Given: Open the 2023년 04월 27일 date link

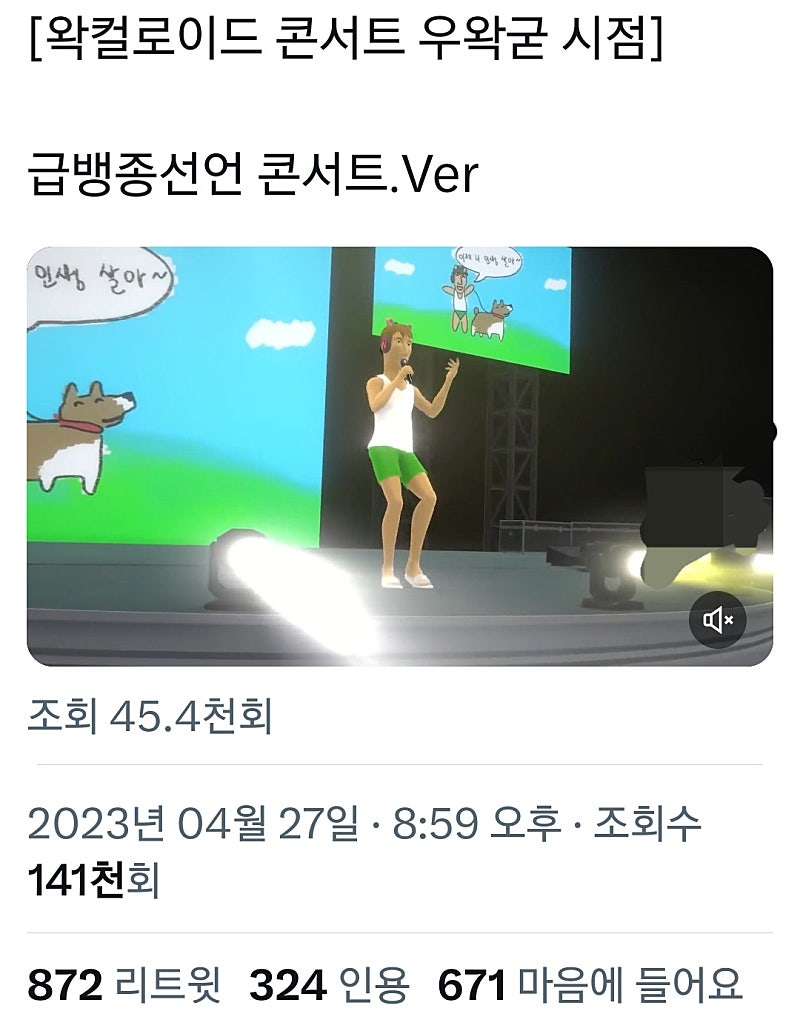Looking at the screenshot, I should 193,823.
